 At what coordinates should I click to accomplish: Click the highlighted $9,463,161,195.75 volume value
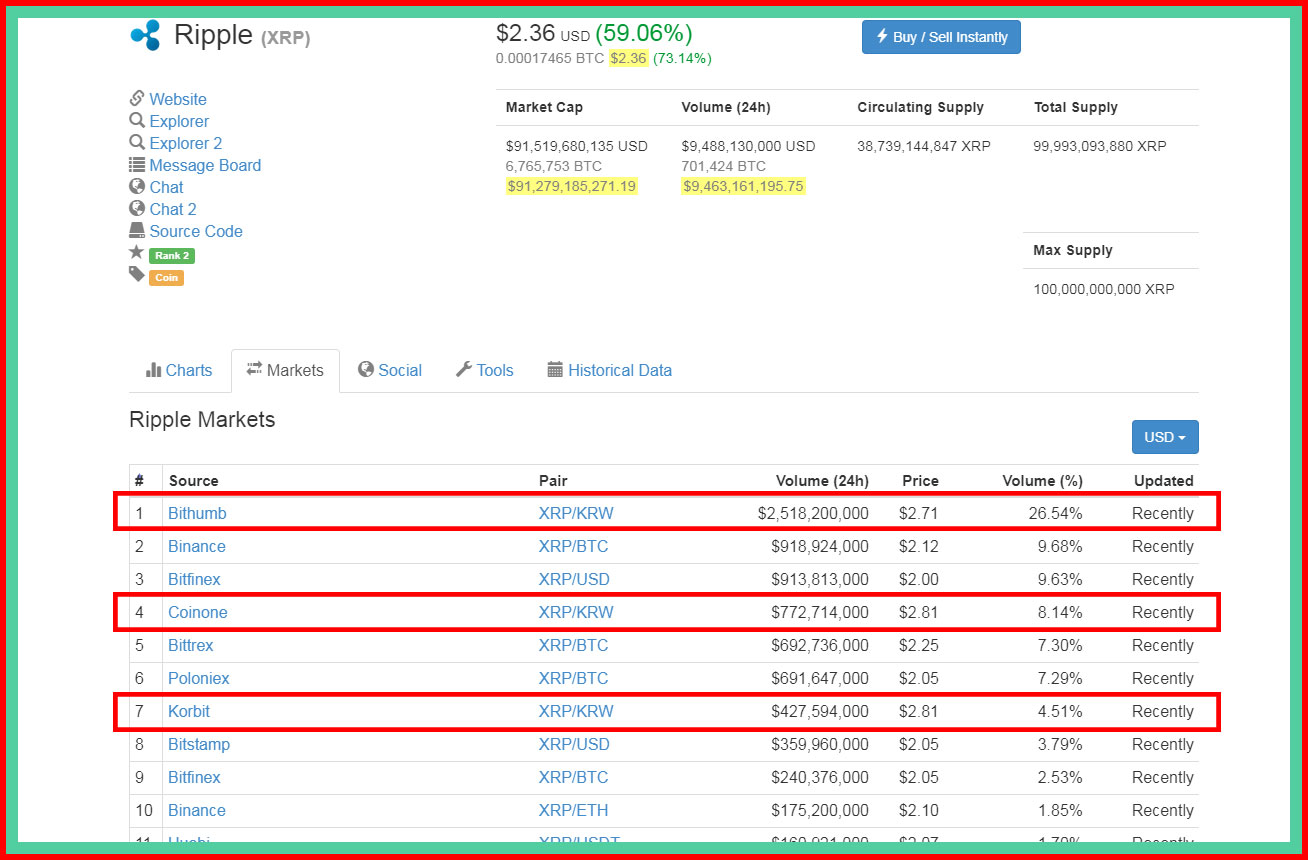743,186
